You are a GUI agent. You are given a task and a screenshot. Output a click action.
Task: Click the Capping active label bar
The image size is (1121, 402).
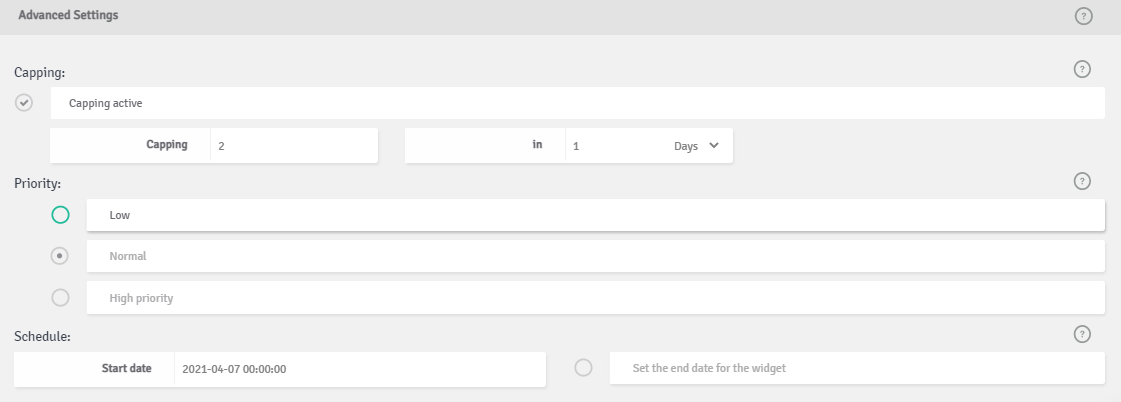coord(578,103)
